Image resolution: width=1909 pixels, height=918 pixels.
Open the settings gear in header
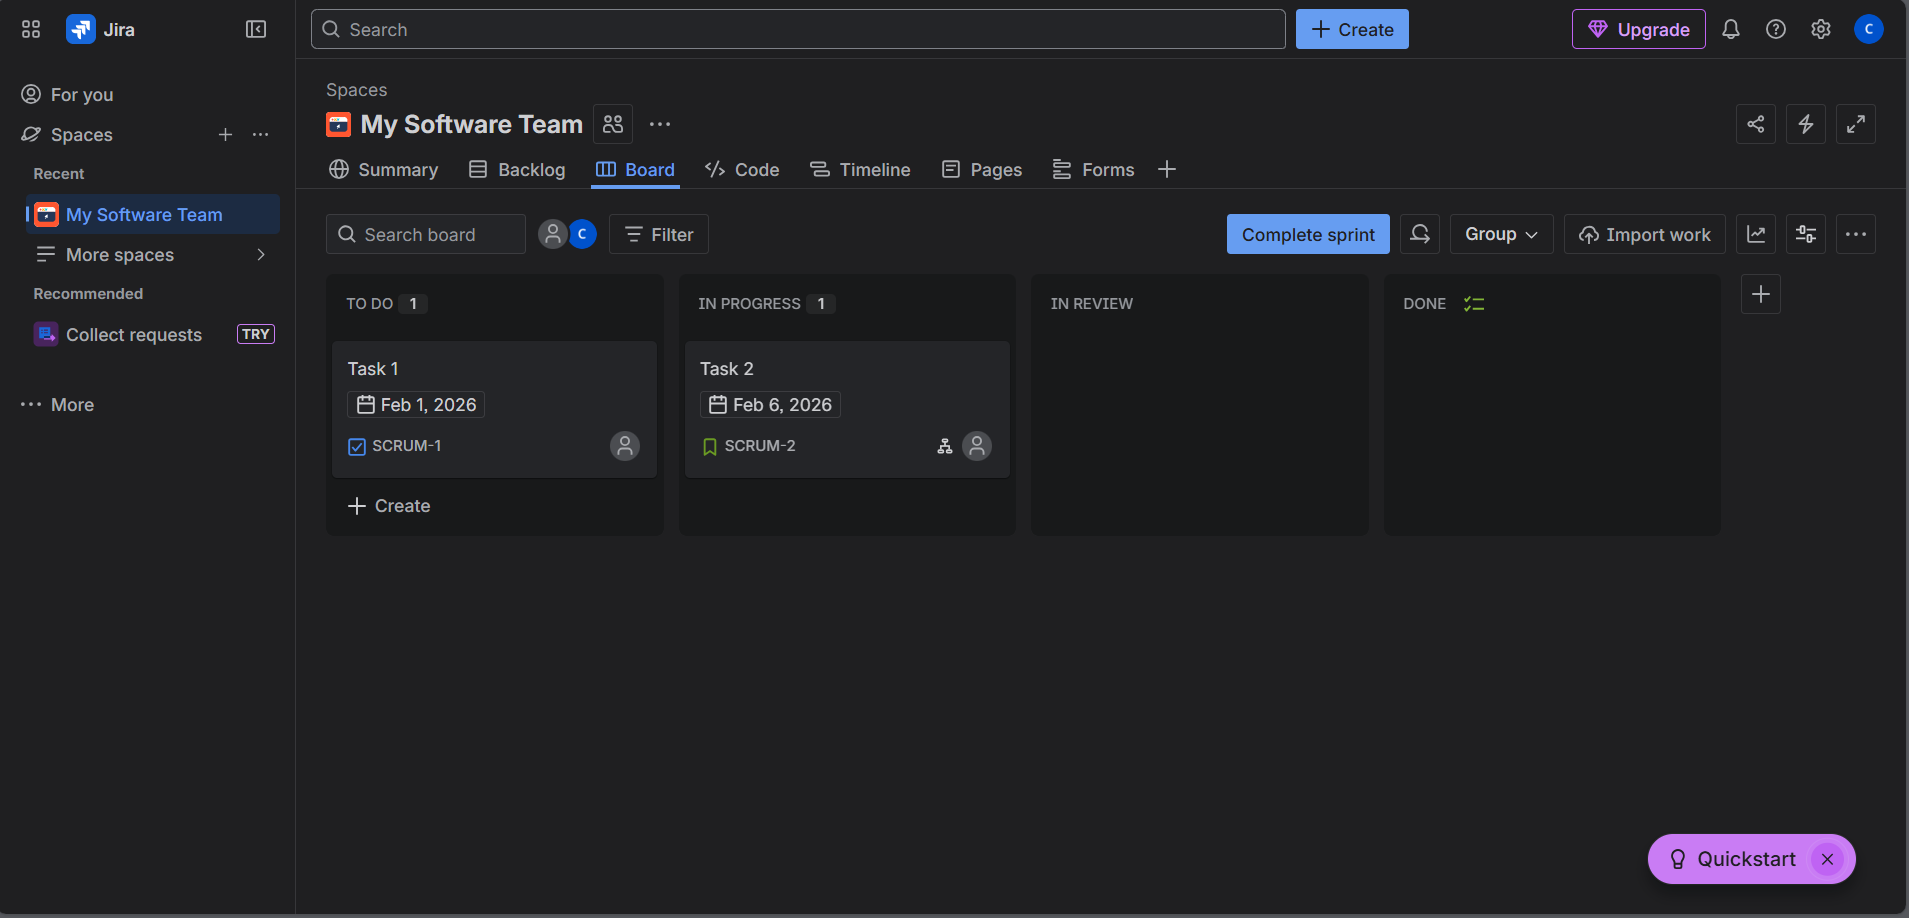tap(1820, 30)
